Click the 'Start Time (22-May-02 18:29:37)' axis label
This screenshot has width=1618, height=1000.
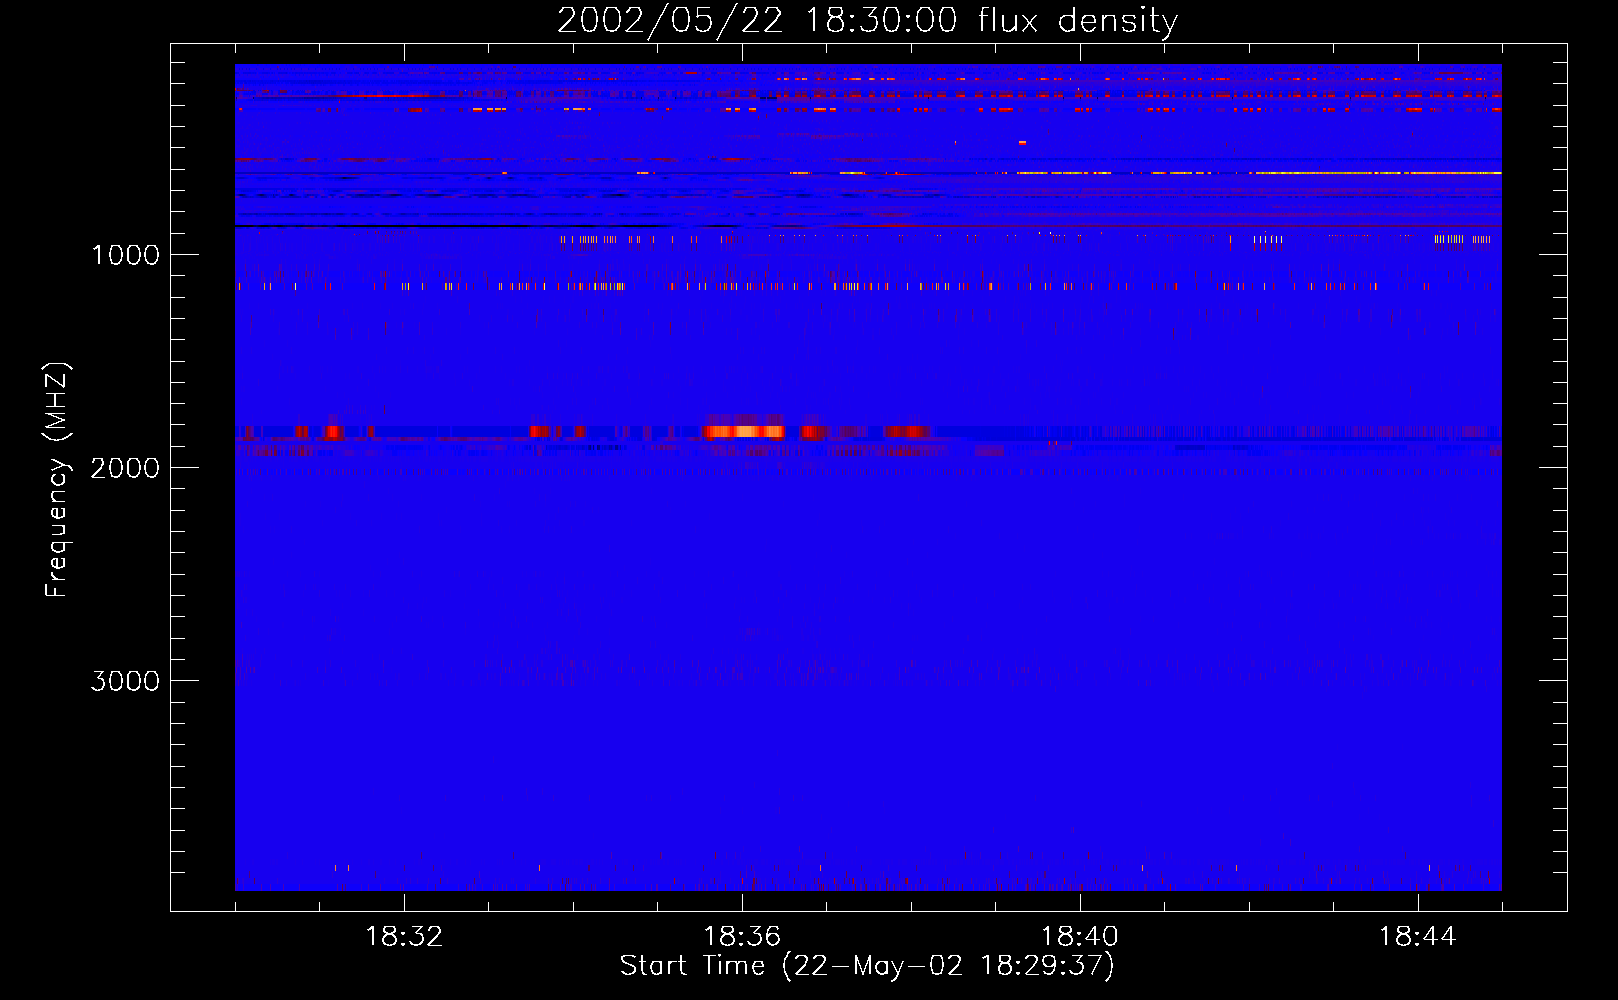(867, 966)
